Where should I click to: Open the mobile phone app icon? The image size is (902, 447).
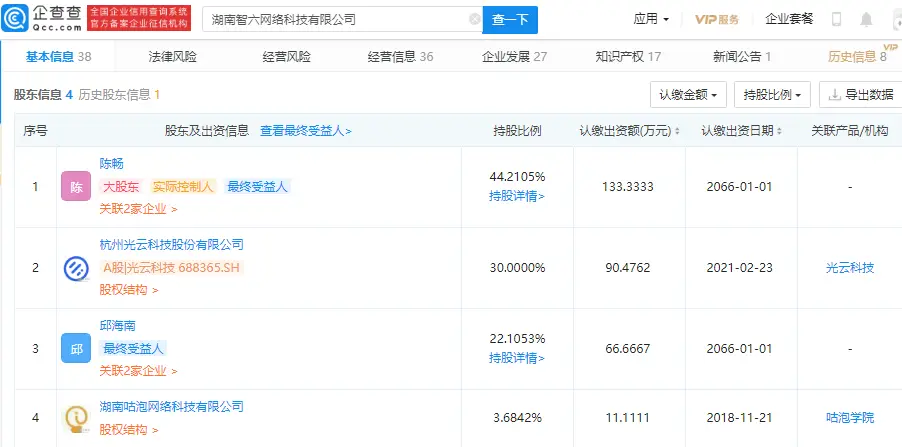click(836, 20)
